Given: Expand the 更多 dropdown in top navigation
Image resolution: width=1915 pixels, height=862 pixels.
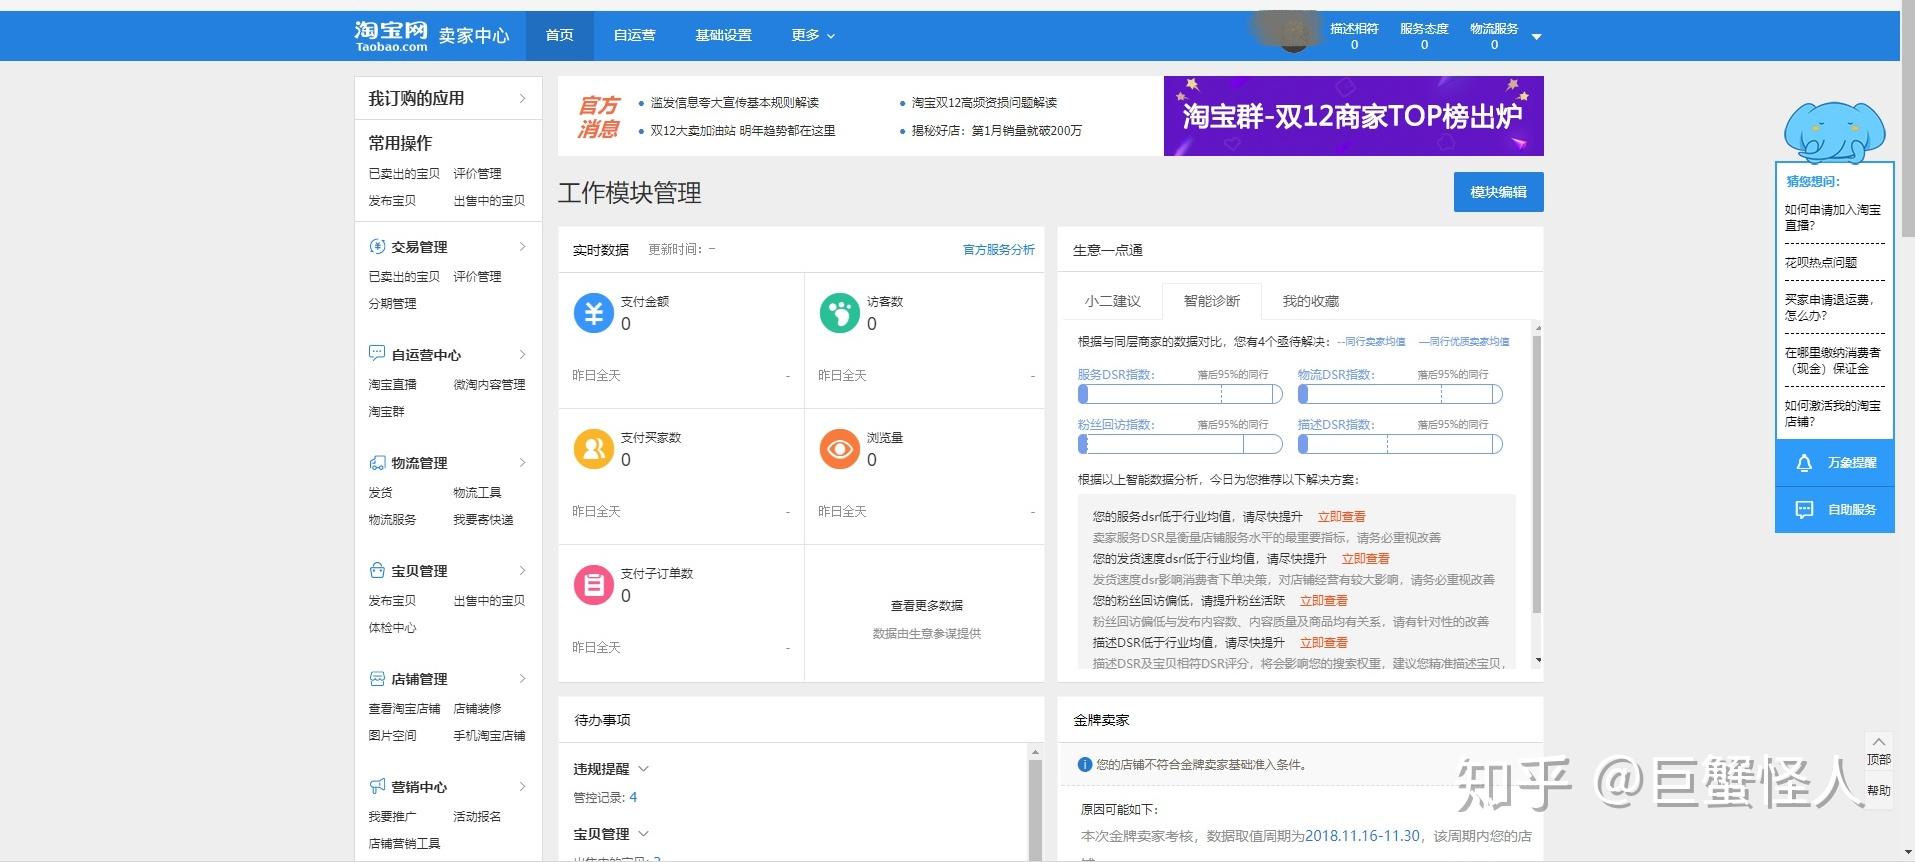Looking at the screenshot, I should click(x=812, y=35).
